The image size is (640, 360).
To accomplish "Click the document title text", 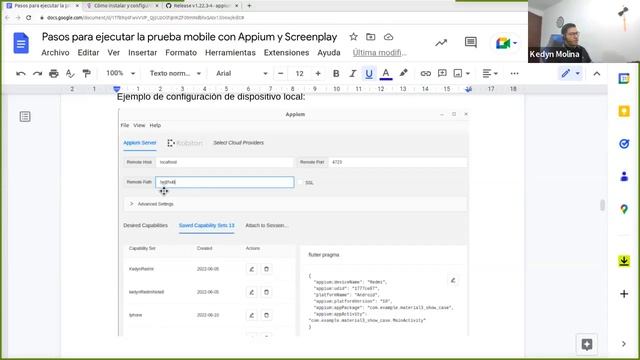I will click(189, 37).
